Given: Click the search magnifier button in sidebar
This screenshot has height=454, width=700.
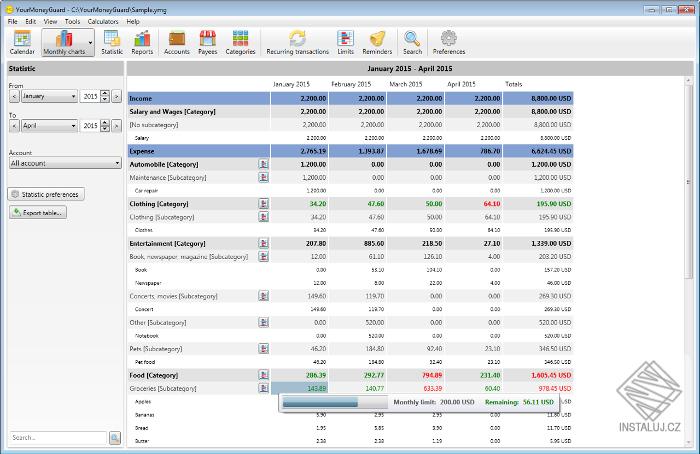Looking at the screenshot, I should [115, 438].
